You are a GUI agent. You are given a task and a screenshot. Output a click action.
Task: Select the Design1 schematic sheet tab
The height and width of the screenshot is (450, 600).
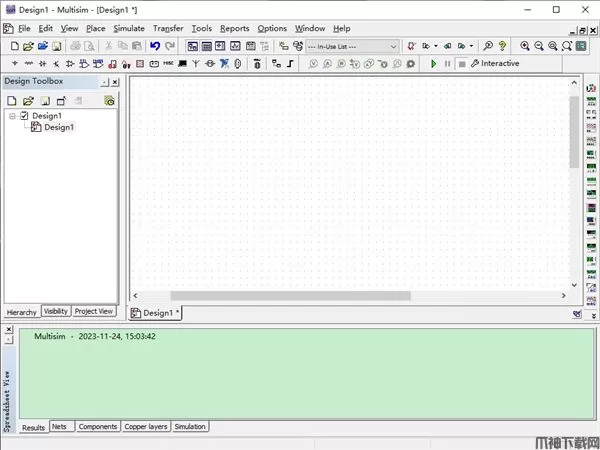[155, 313]
